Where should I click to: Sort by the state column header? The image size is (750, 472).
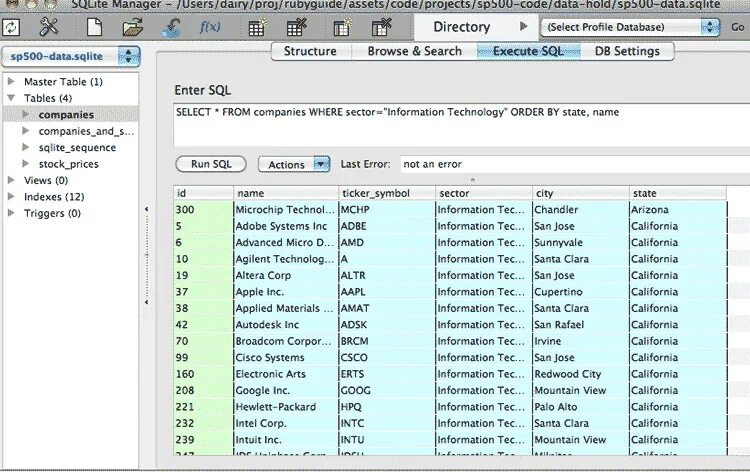(678, 193)
